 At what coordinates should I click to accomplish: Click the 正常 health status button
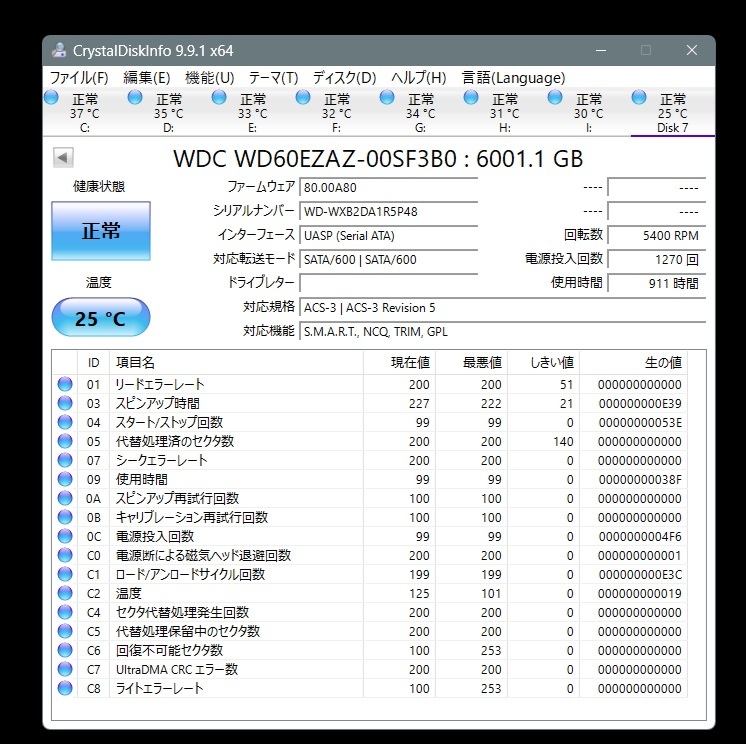[x=101, y=231]
